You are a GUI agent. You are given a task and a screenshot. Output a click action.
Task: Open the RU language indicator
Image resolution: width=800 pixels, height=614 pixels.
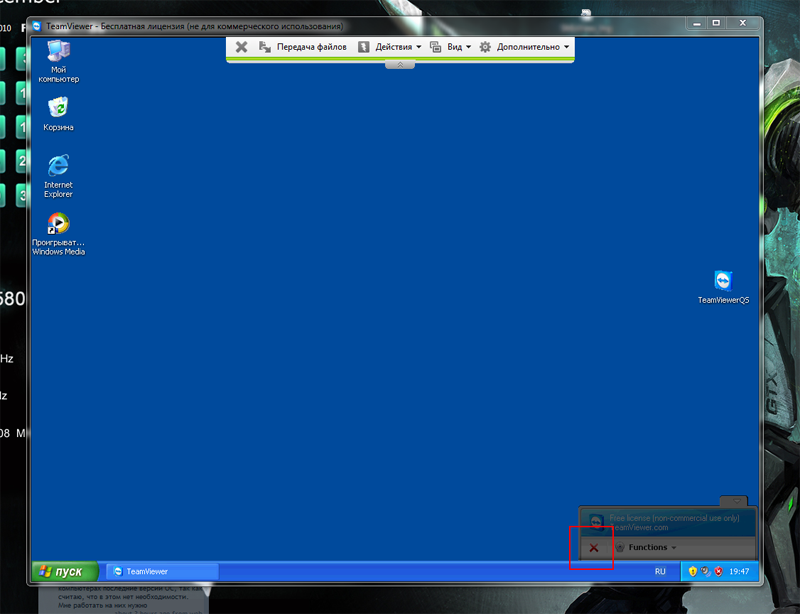[660, 572]
